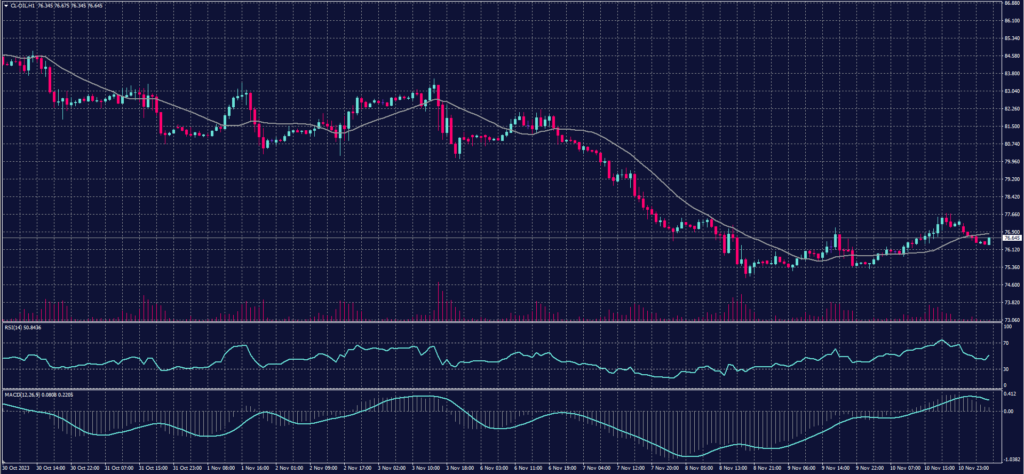
Task: Select the MACD(12,26,9) indicator label
Action: [19, 395]
